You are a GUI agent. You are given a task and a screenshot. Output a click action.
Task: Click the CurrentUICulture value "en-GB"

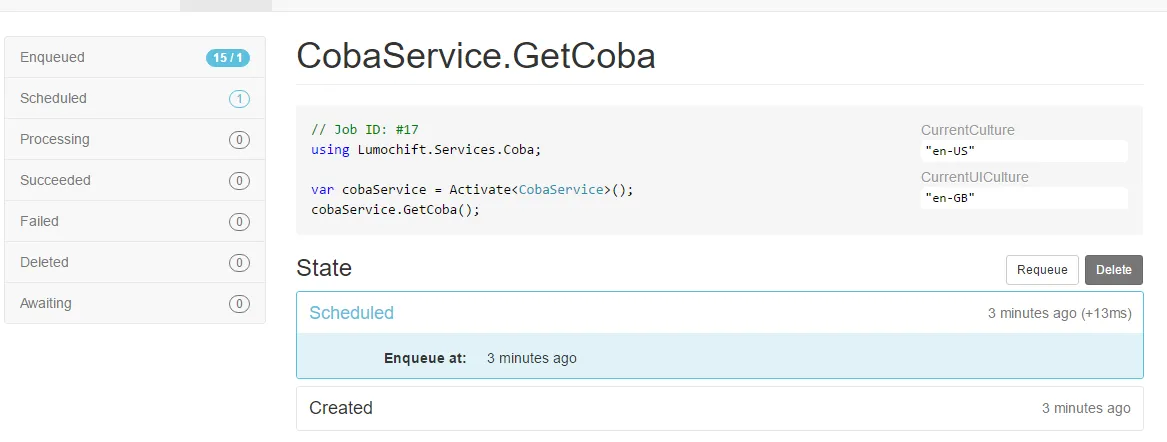tap(1023, 198)
